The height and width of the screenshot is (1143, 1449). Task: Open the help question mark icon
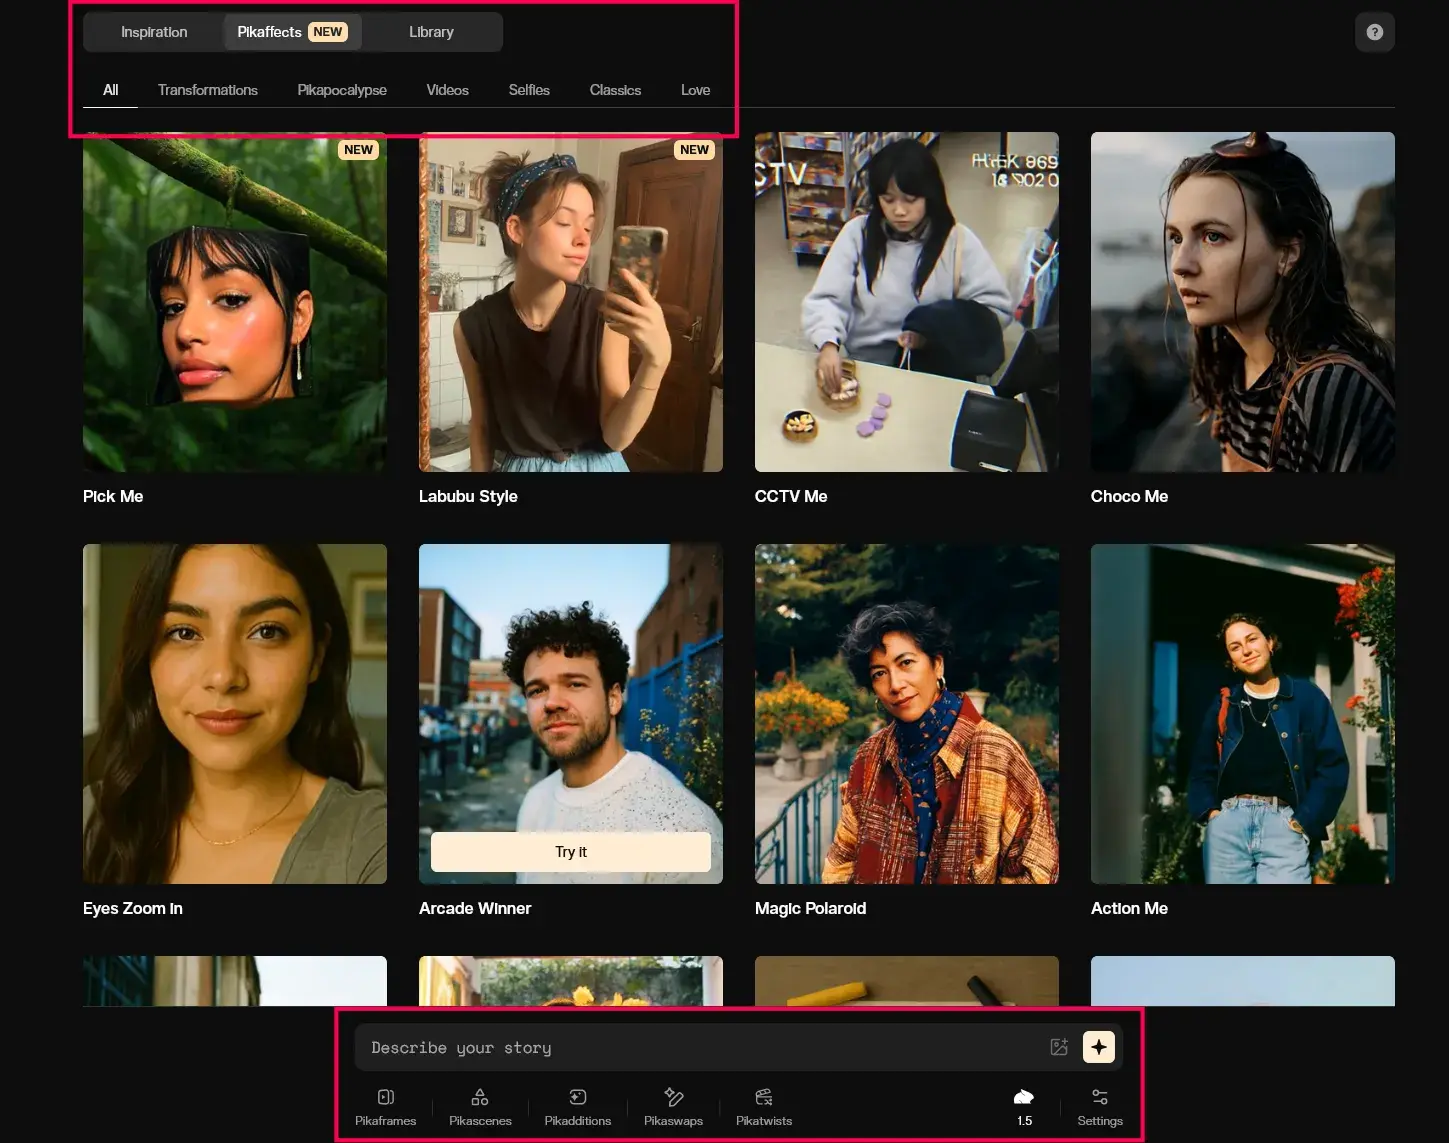[x=1374, y=32]
